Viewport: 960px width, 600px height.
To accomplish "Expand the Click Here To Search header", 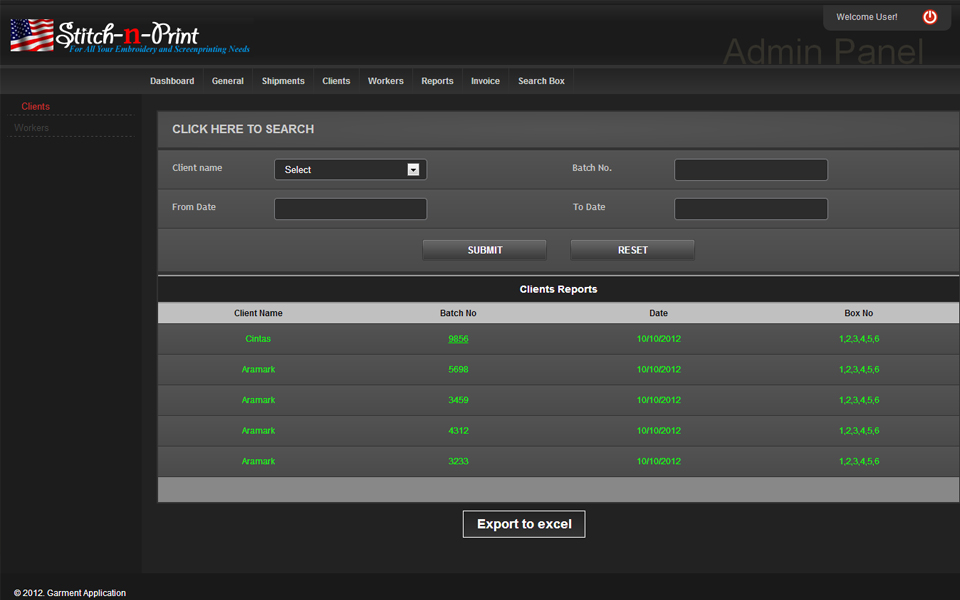I will pos(243,129).
